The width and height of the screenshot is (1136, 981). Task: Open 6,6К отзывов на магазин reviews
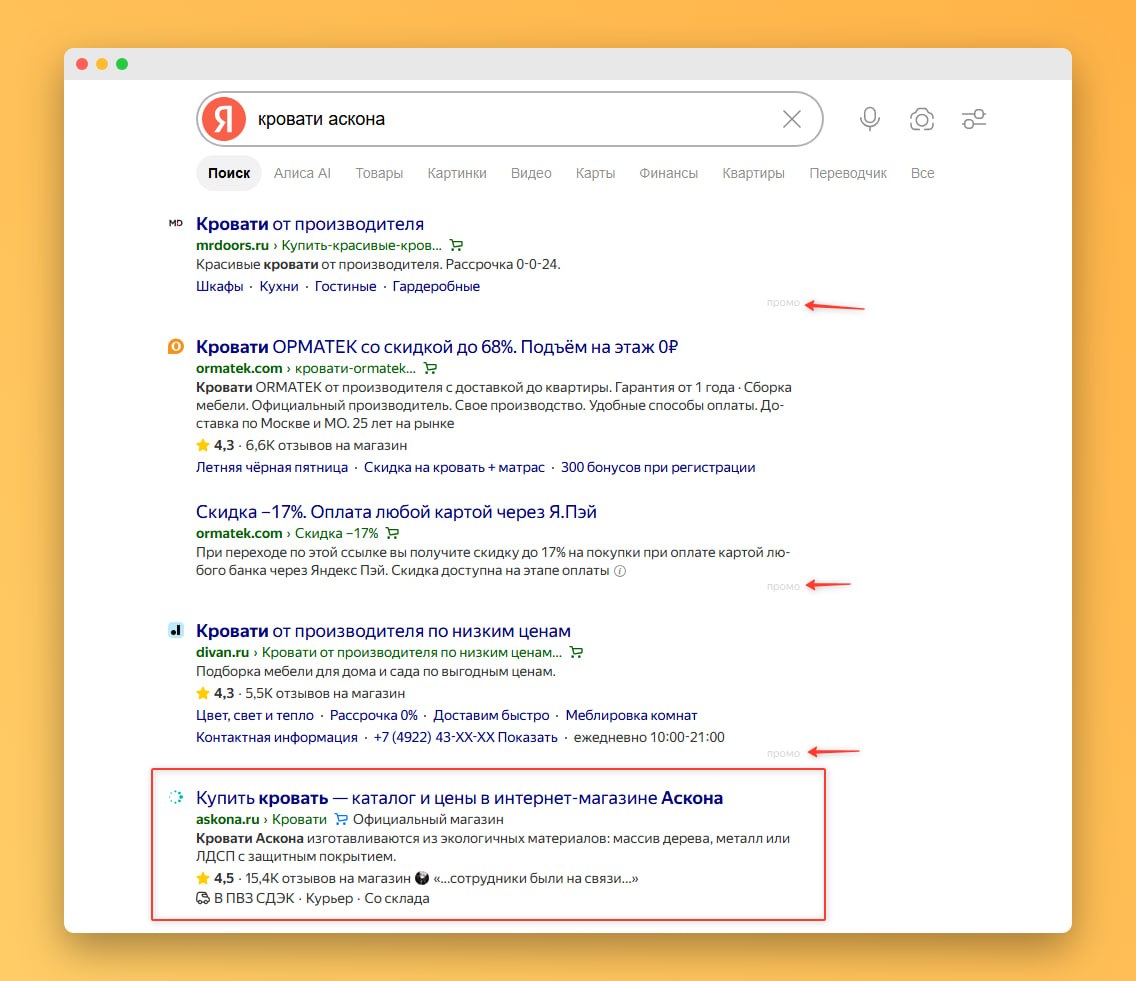click(326, 446)
